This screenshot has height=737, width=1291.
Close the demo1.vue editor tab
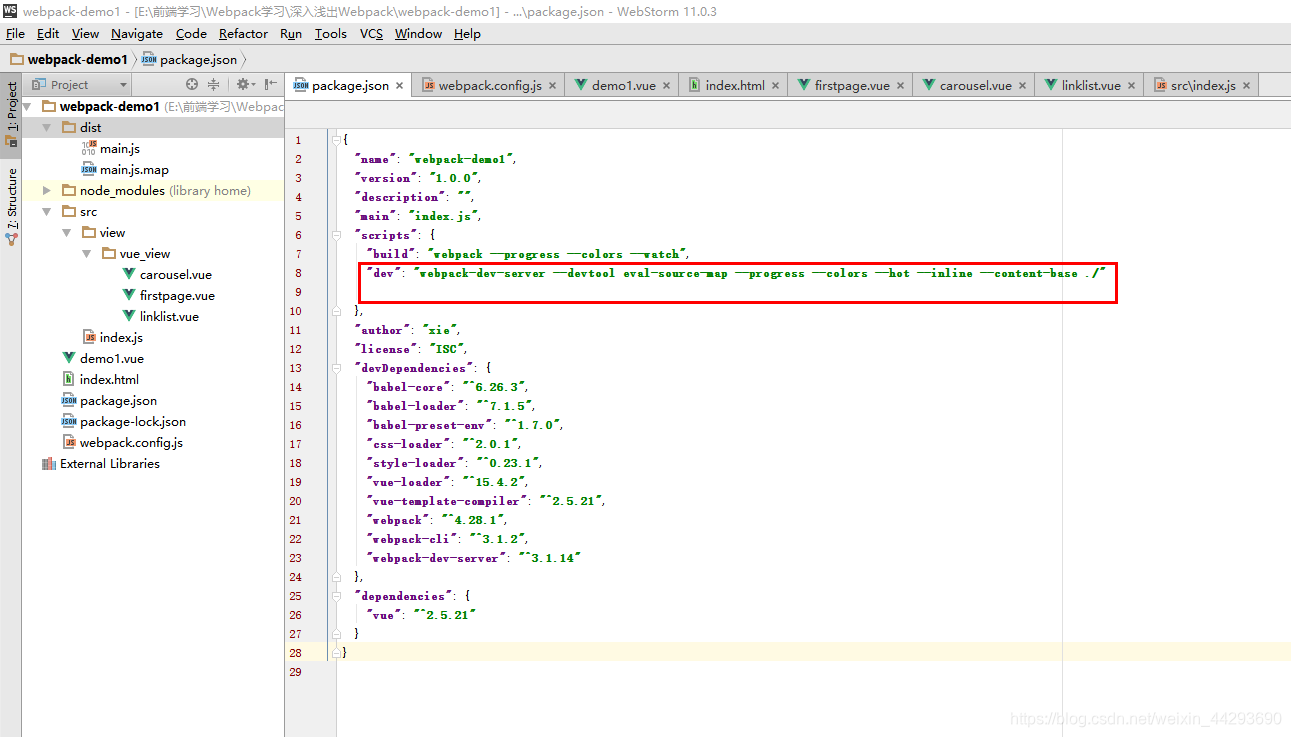[666, 86]
